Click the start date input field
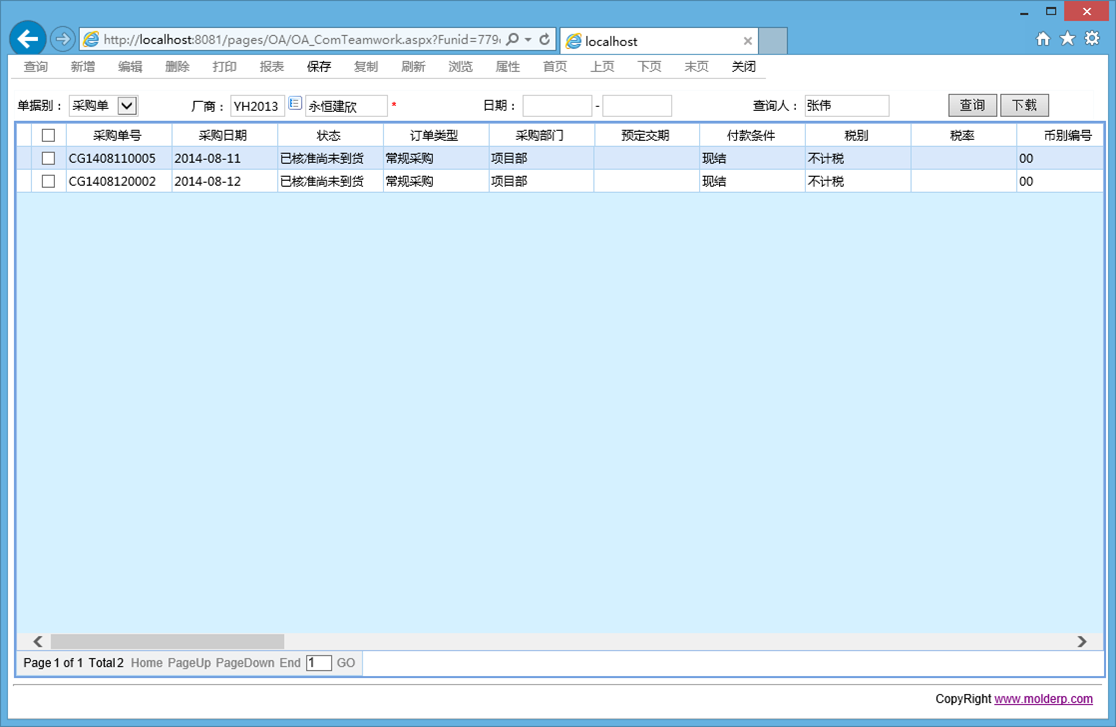Image resolution: width=1116 pixels, height=727 pixels. pos(557,106)
